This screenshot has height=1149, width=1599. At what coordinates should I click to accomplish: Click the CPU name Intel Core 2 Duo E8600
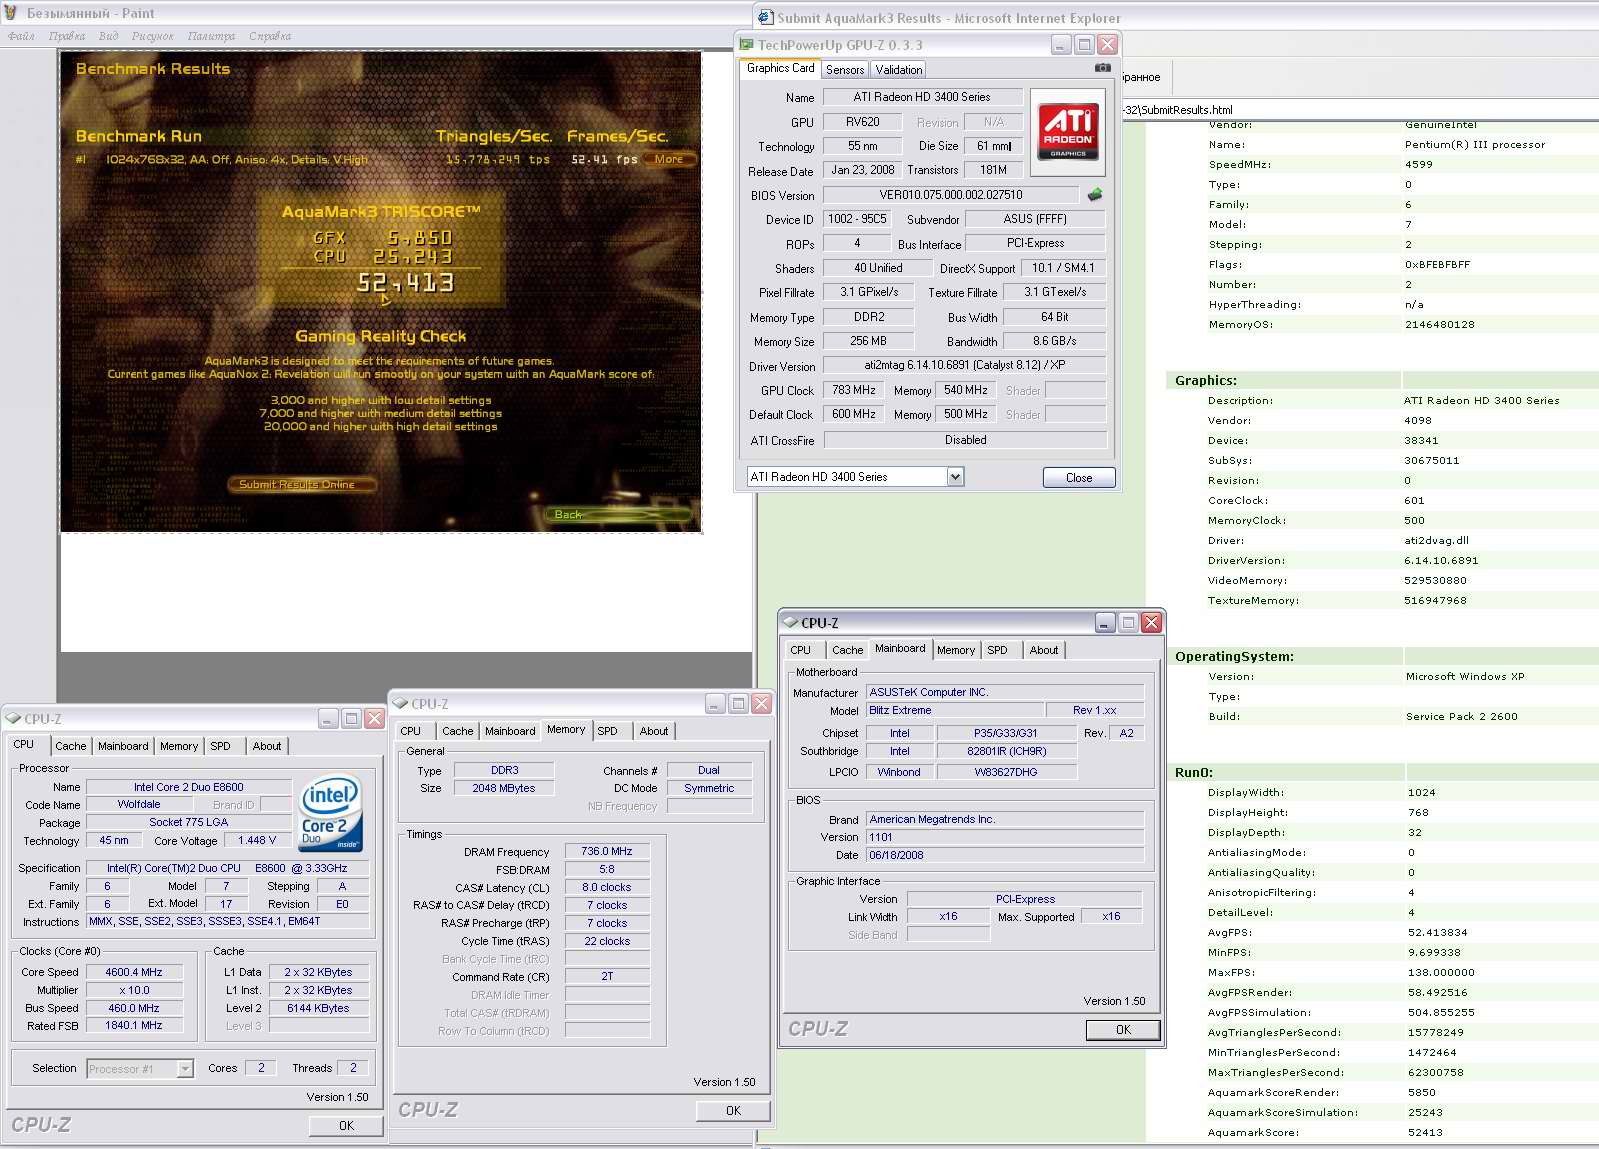(x=189, y=787)
